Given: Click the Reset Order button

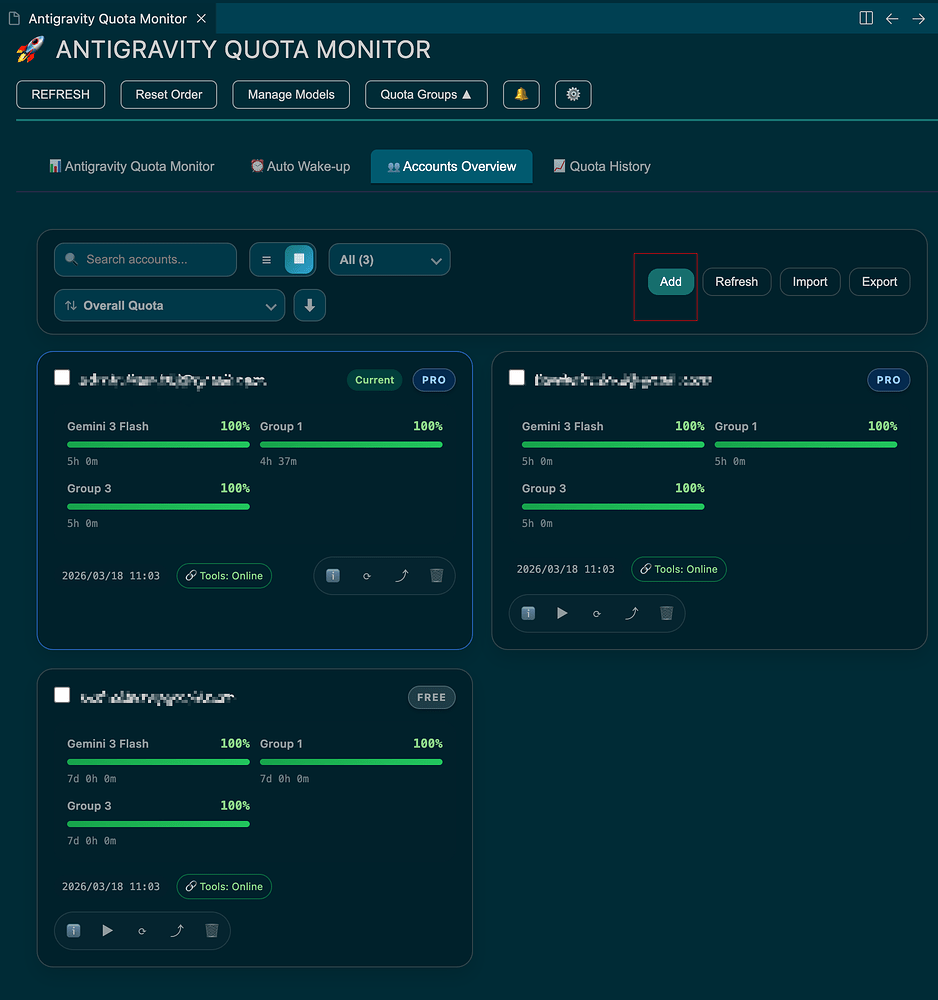Looking at the screenshot, I should (169, 94).
